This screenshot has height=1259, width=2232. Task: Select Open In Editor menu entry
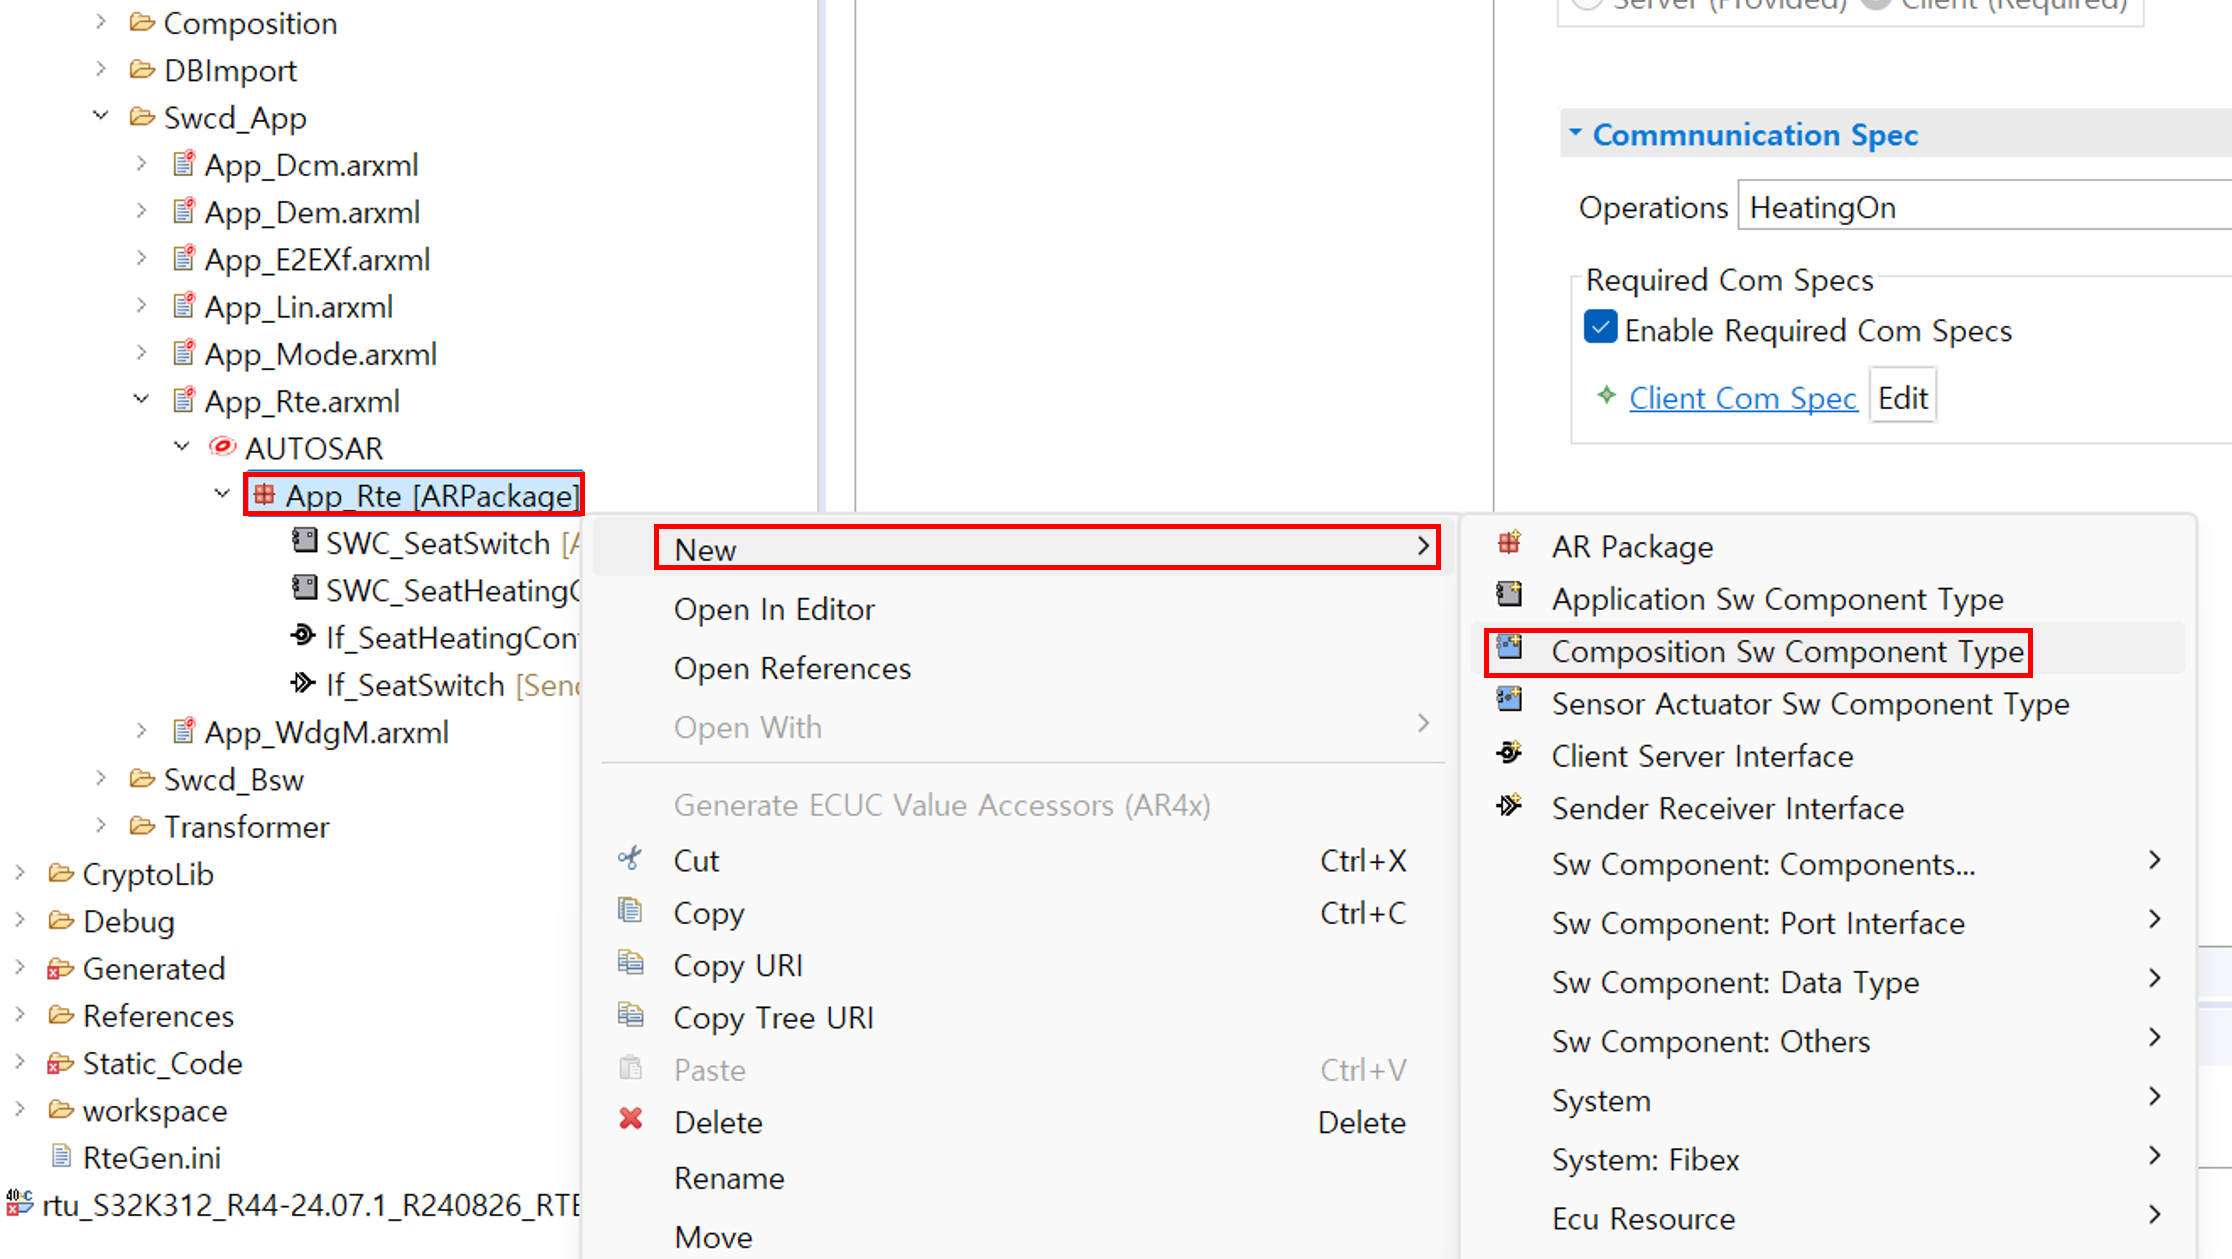[774, 609]
